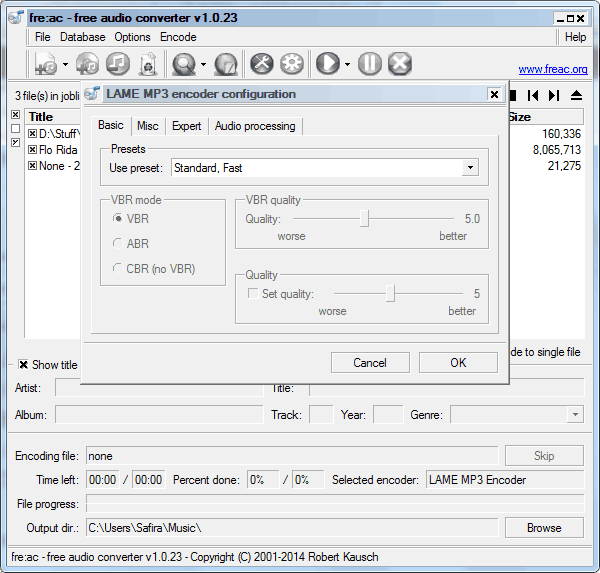Open the Options menu
This screenshot has width=600, height=573.
[132, 37]
